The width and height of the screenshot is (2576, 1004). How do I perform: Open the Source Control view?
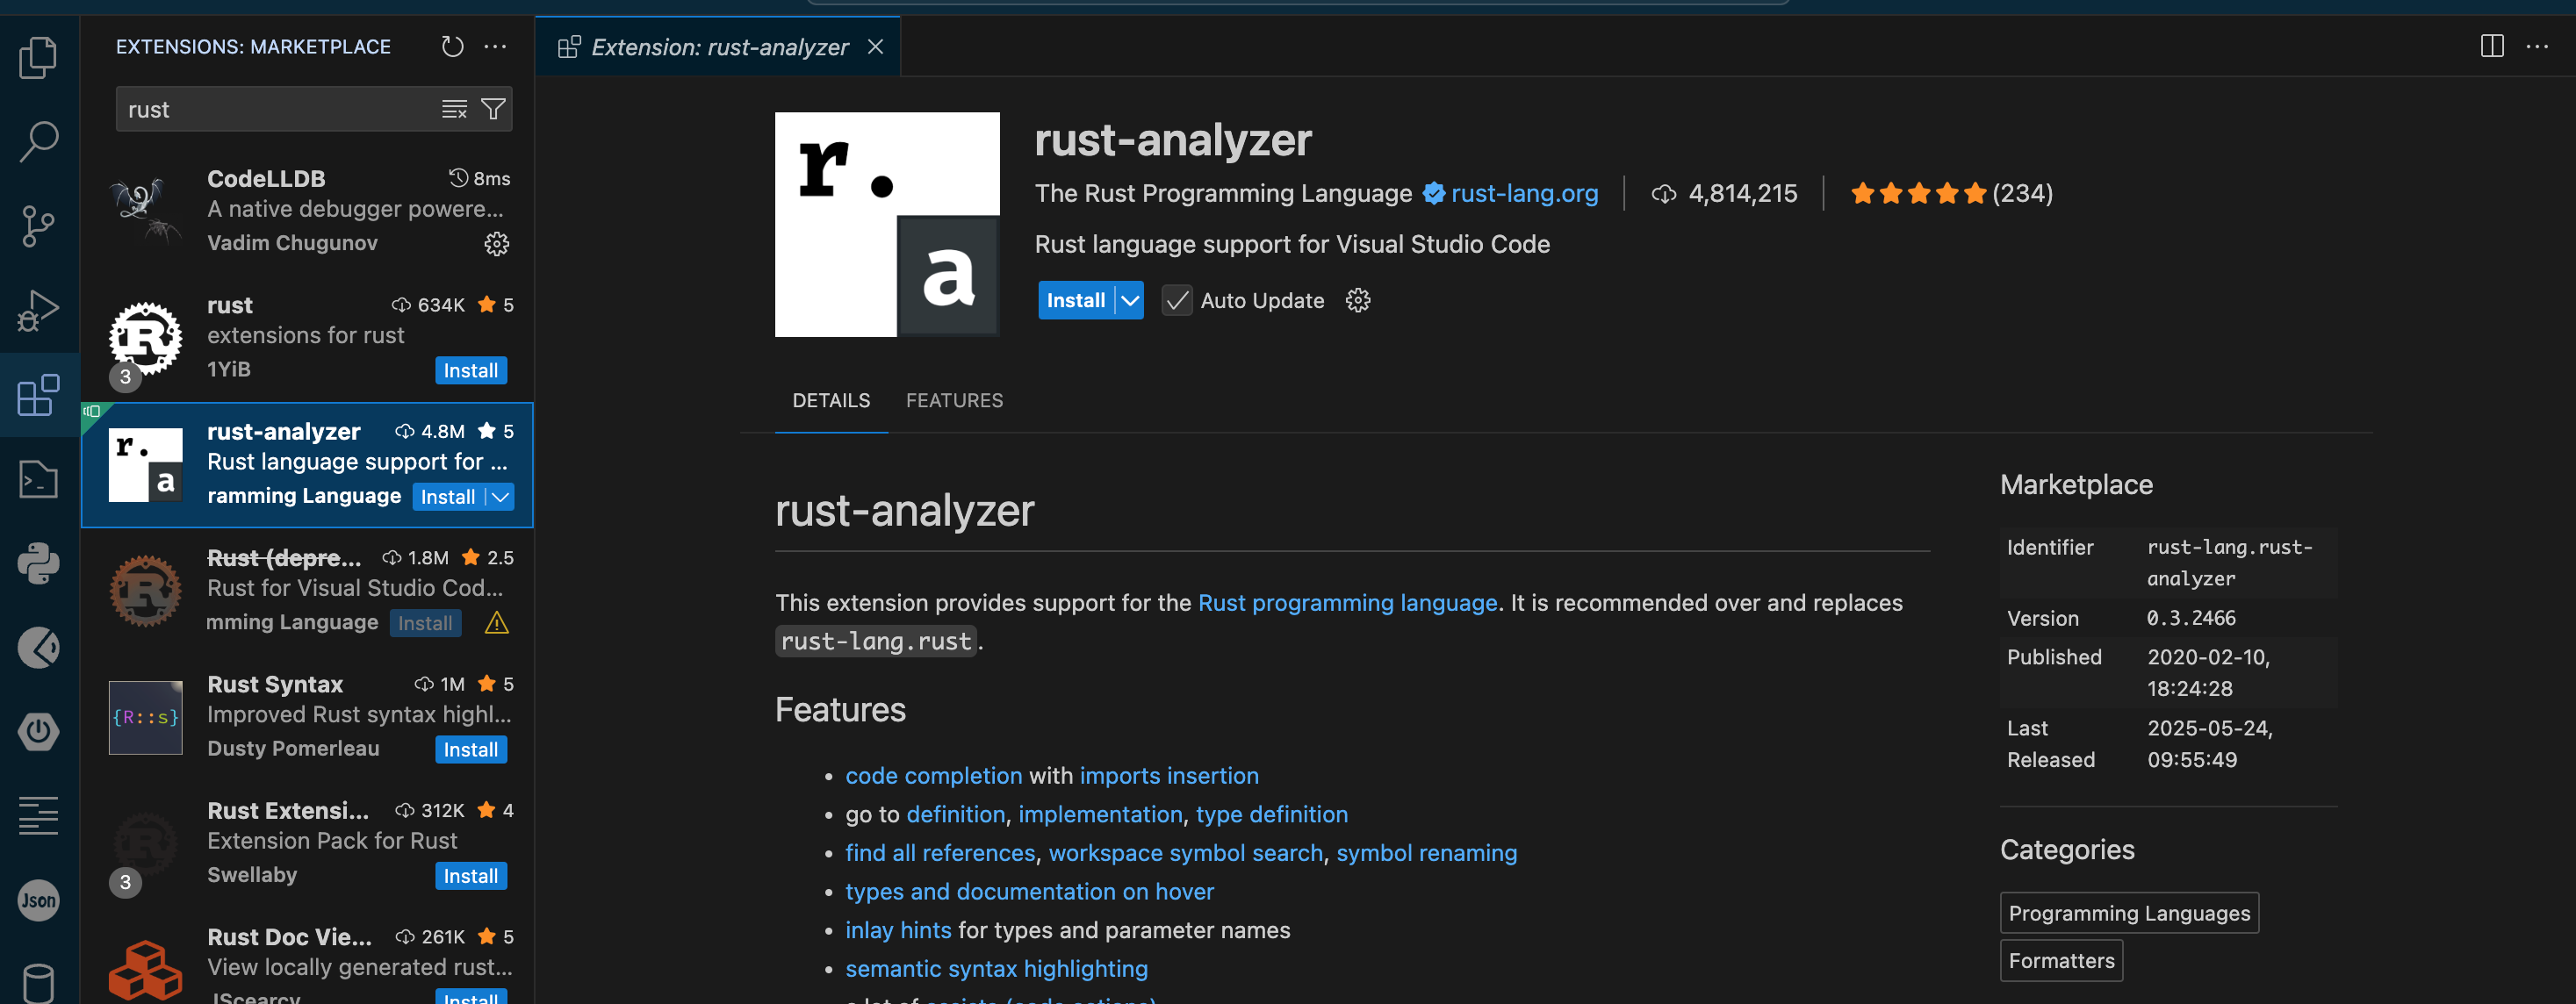(x=38, y=226)
